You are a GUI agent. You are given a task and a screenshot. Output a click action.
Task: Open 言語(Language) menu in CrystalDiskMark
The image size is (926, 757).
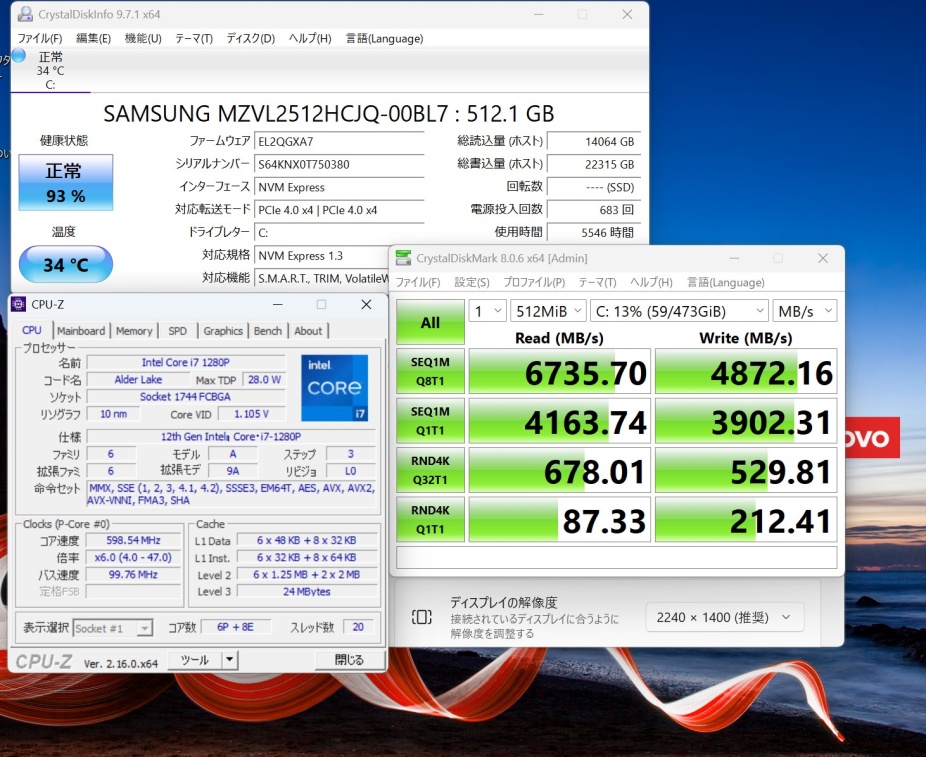point(726,282)
